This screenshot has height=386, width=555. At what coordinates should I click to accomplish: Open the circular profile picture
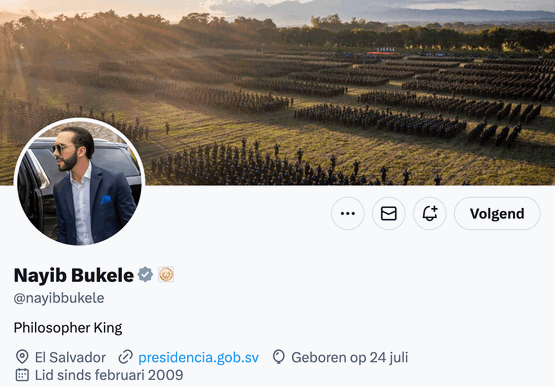[x=79, y=182]
